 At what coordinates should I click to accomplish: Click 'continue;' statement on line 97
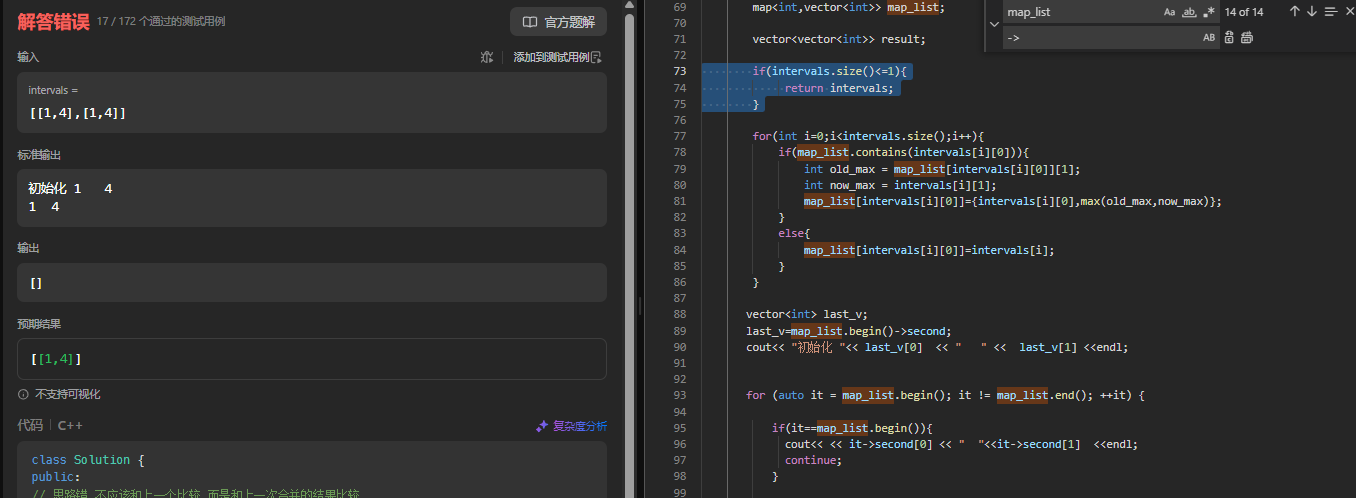813,460
